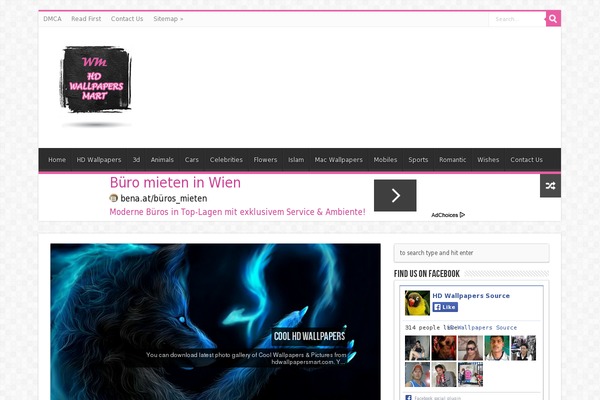Click the bena.at/büros_mieten ad URL
The height and width of the screenshot is (400, 600).
click(164, 198)
